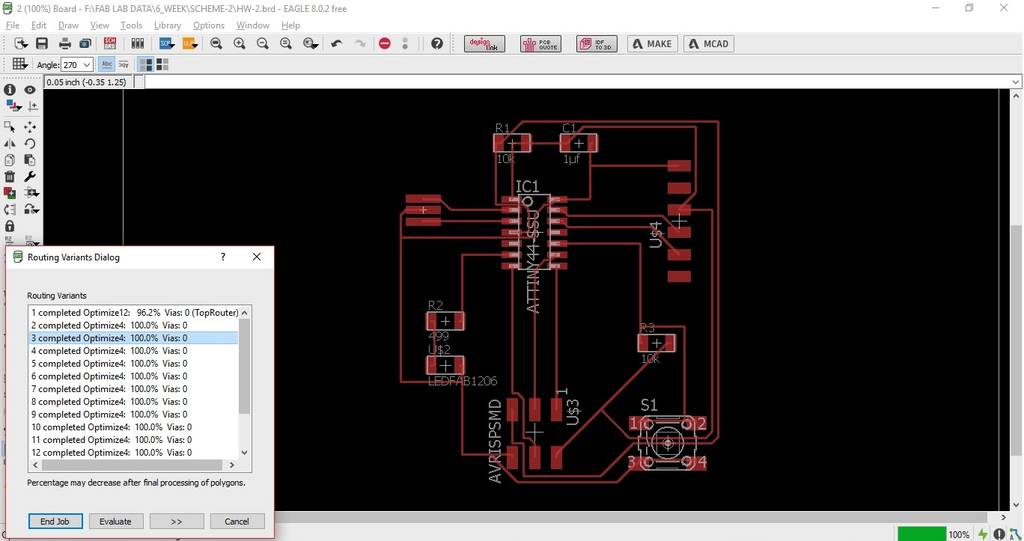1024x541 pixels.
Task: Select the Copy tool
Action: click(x=10, y=159)
